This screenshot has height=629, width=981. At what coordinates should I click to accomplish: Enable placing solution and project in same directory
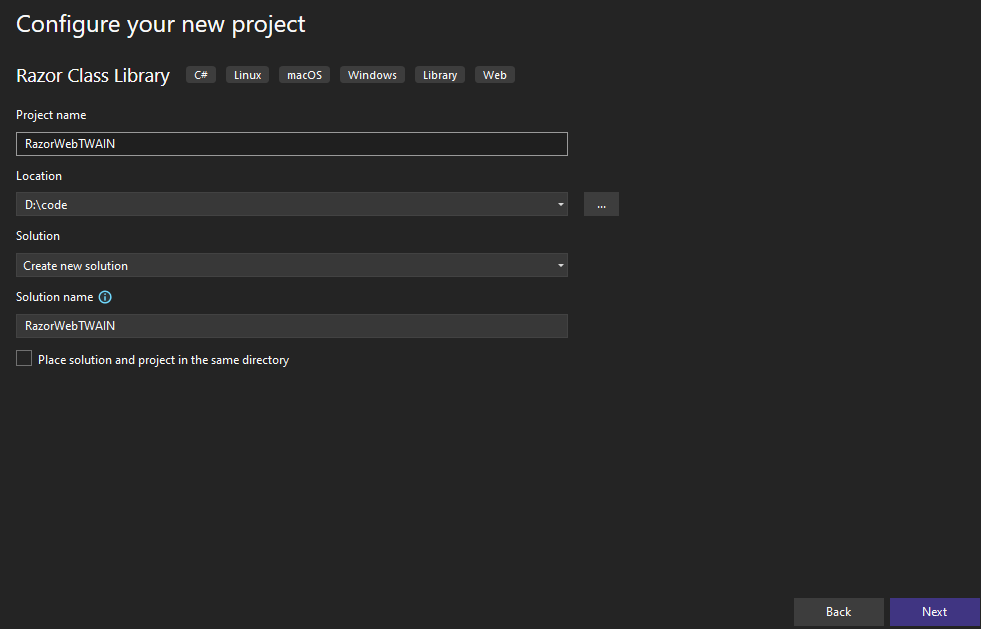click(x=24, y=358)
